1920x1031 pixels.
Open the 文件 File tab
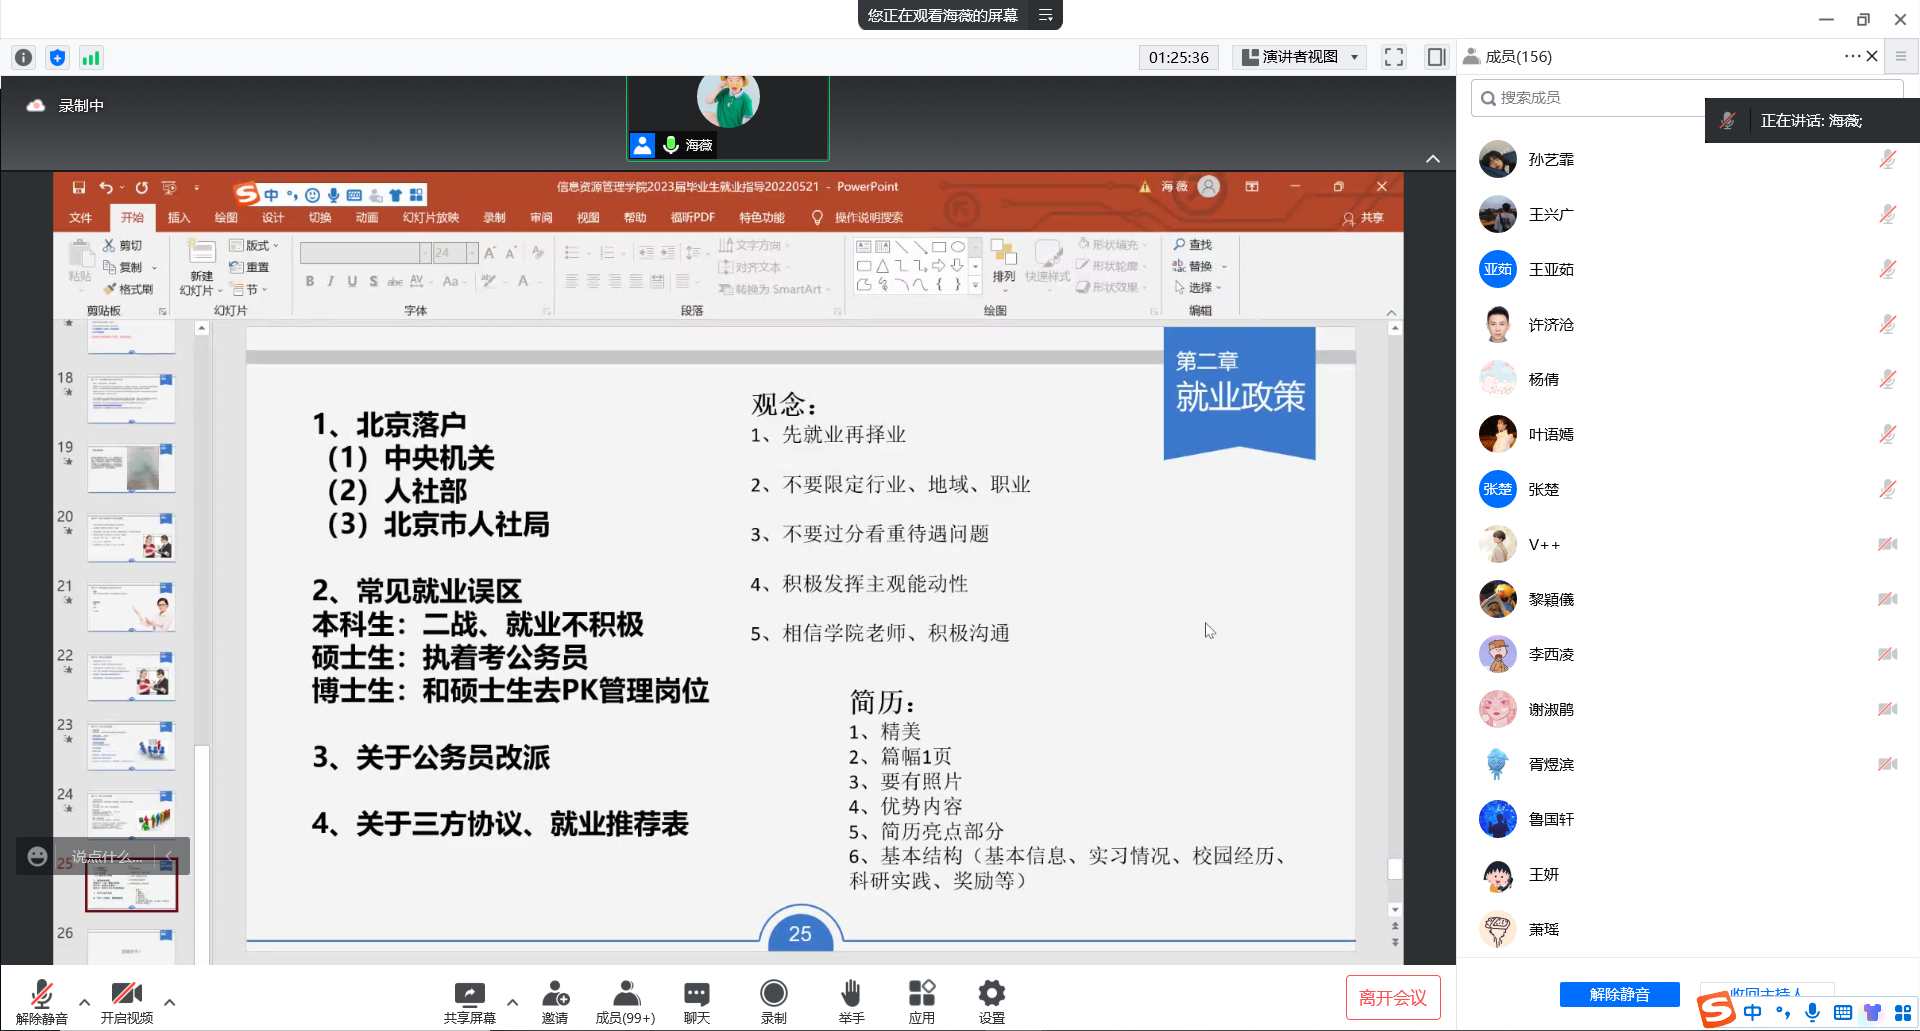(x=80, y=217)
